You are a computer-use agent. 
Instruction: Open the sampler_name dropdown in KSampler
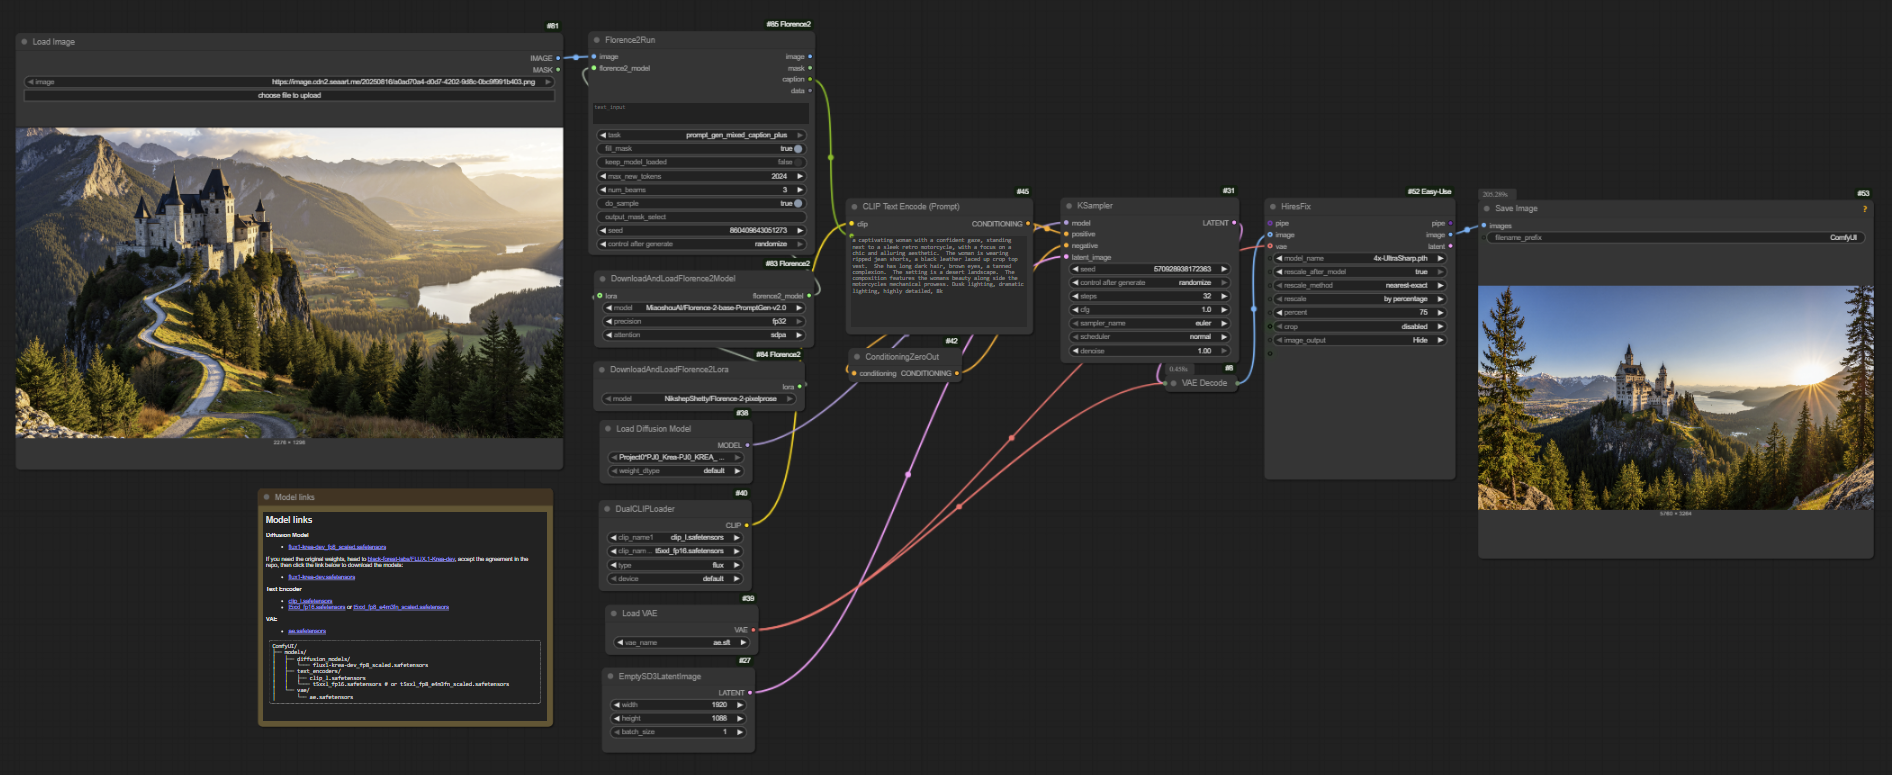tap(1148, 323)
